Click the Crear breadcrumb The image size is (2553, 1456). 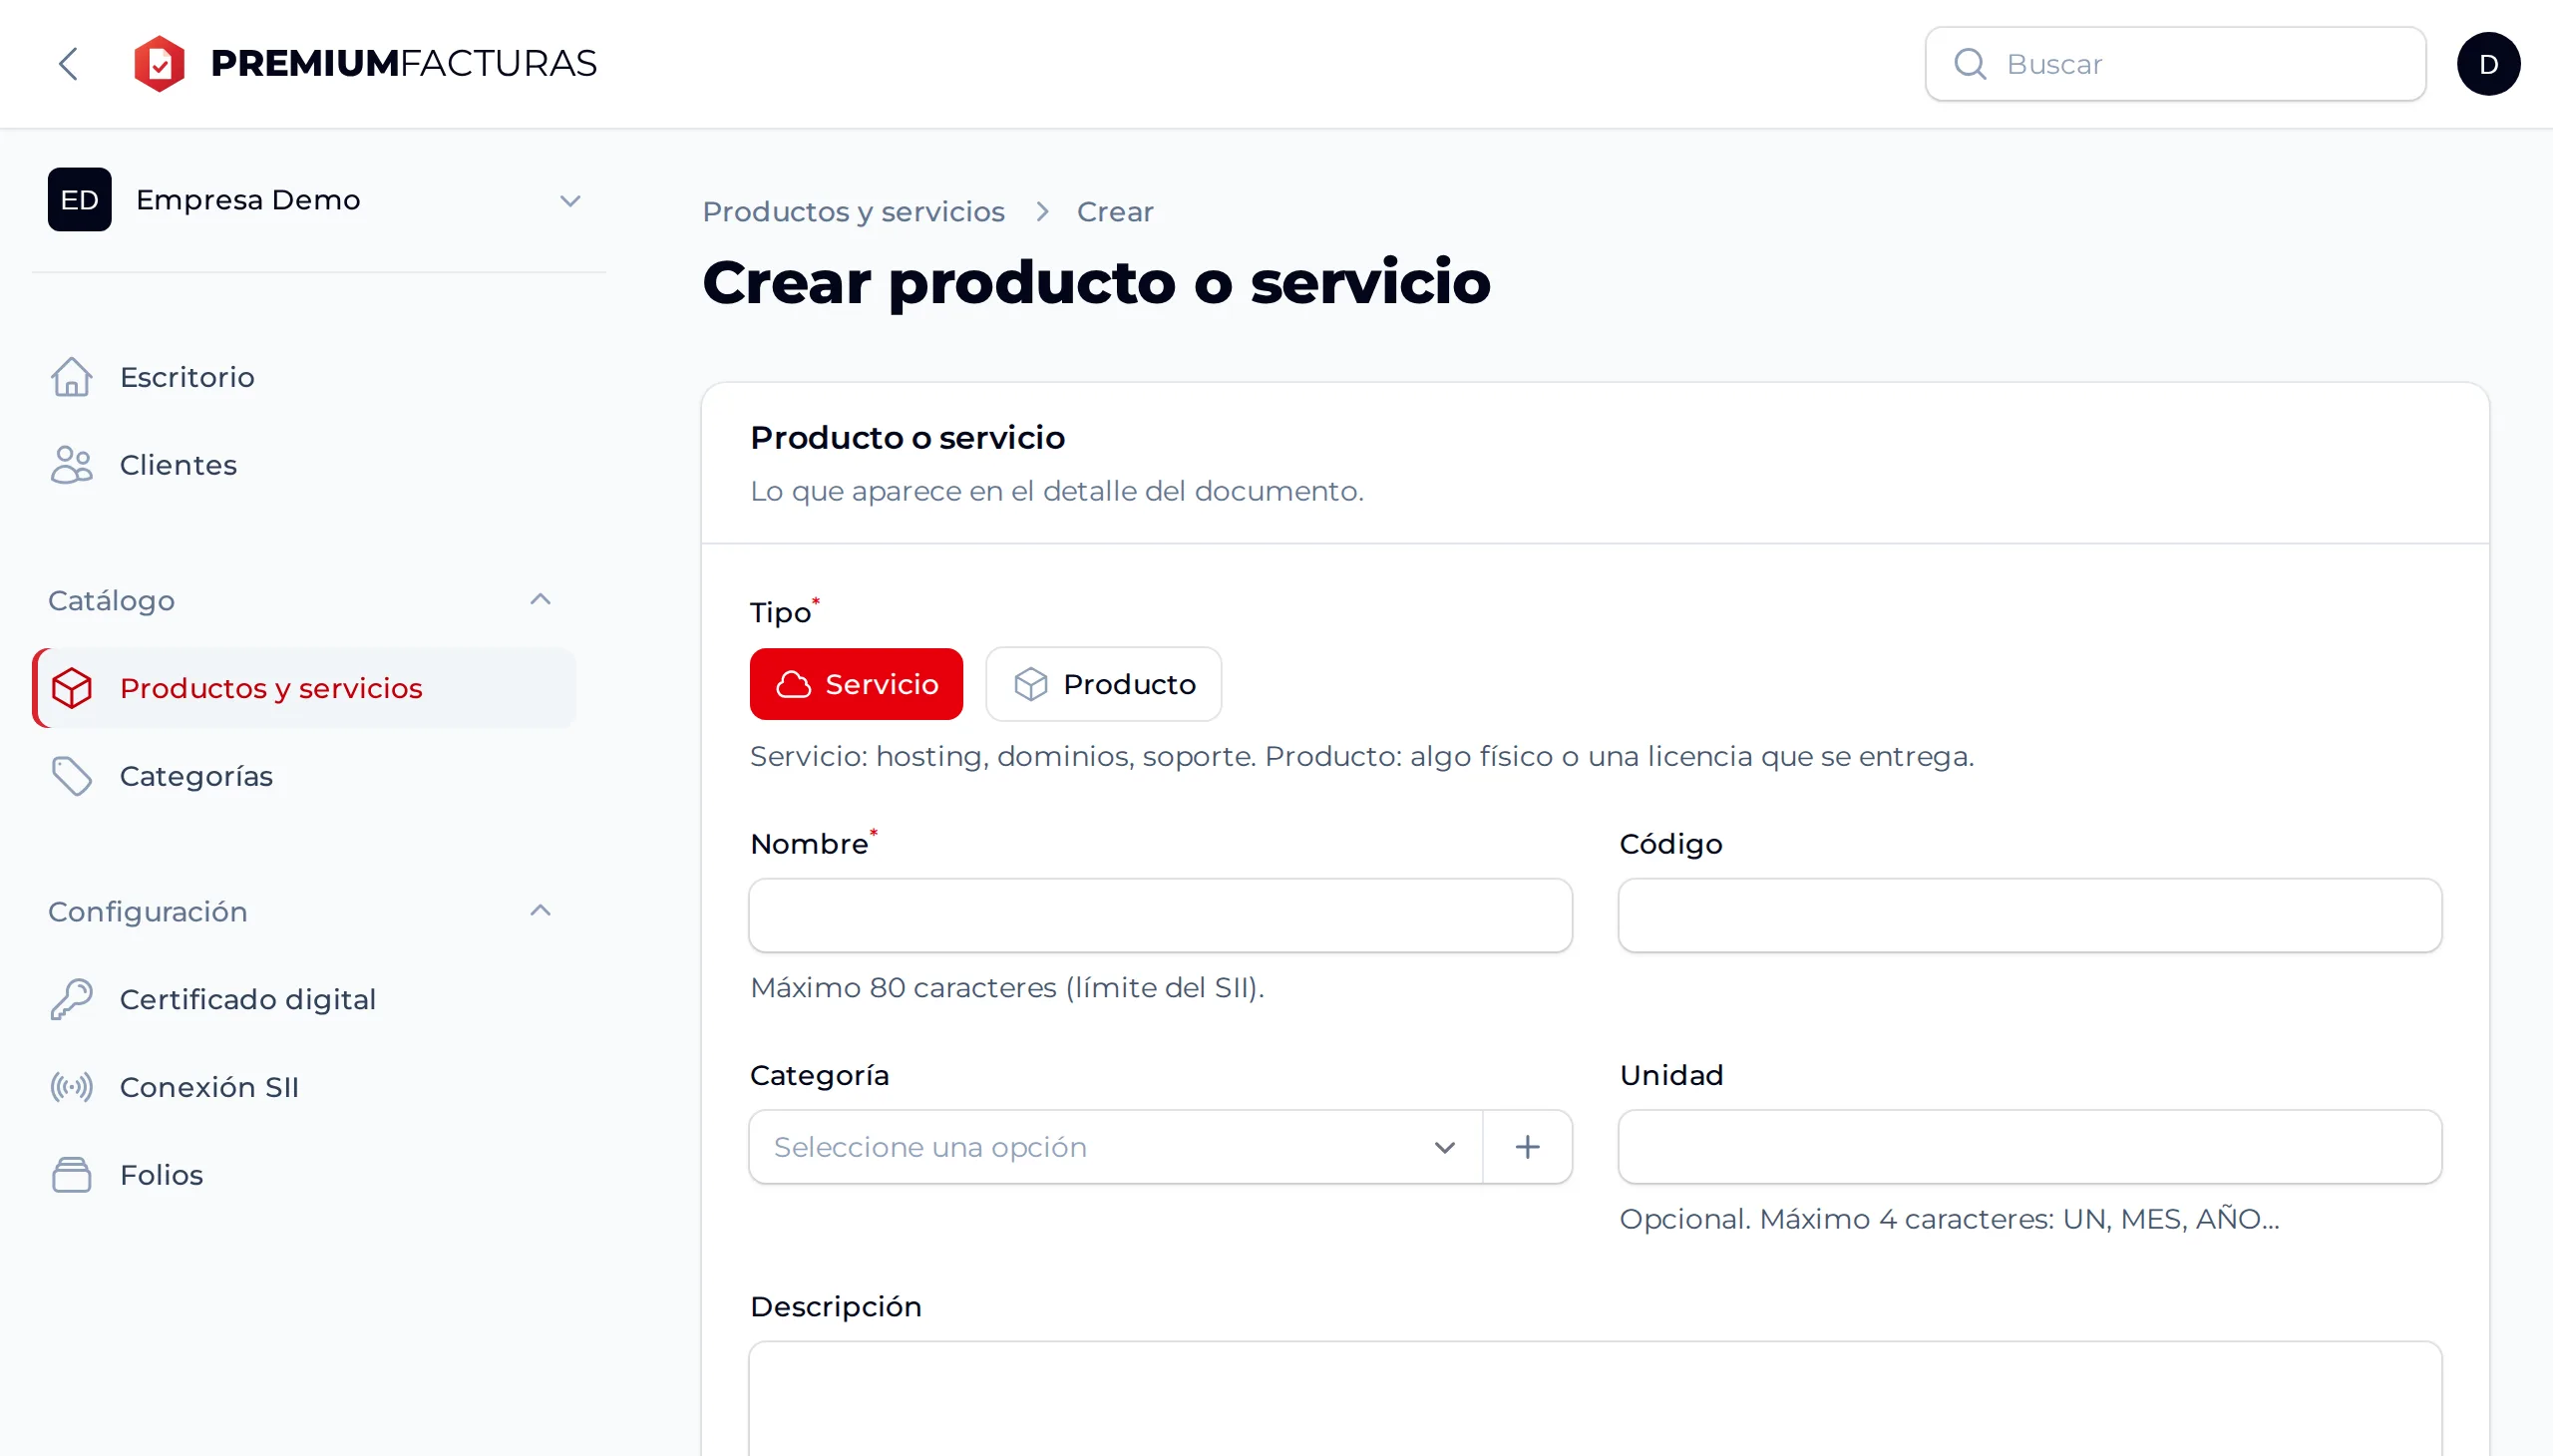pyautogui.click(x=1115, y=212)
